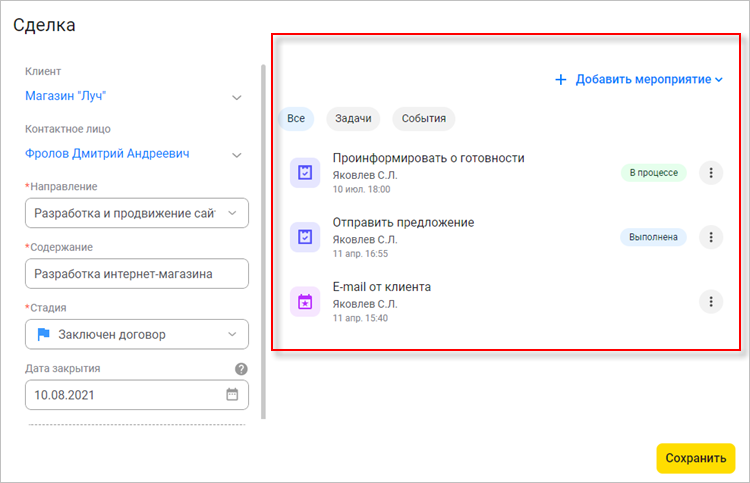Image resolution: width=750 pixels, height=483 pixels.
Task: Select the 'Все' filter tab
Action: [296, 119]
